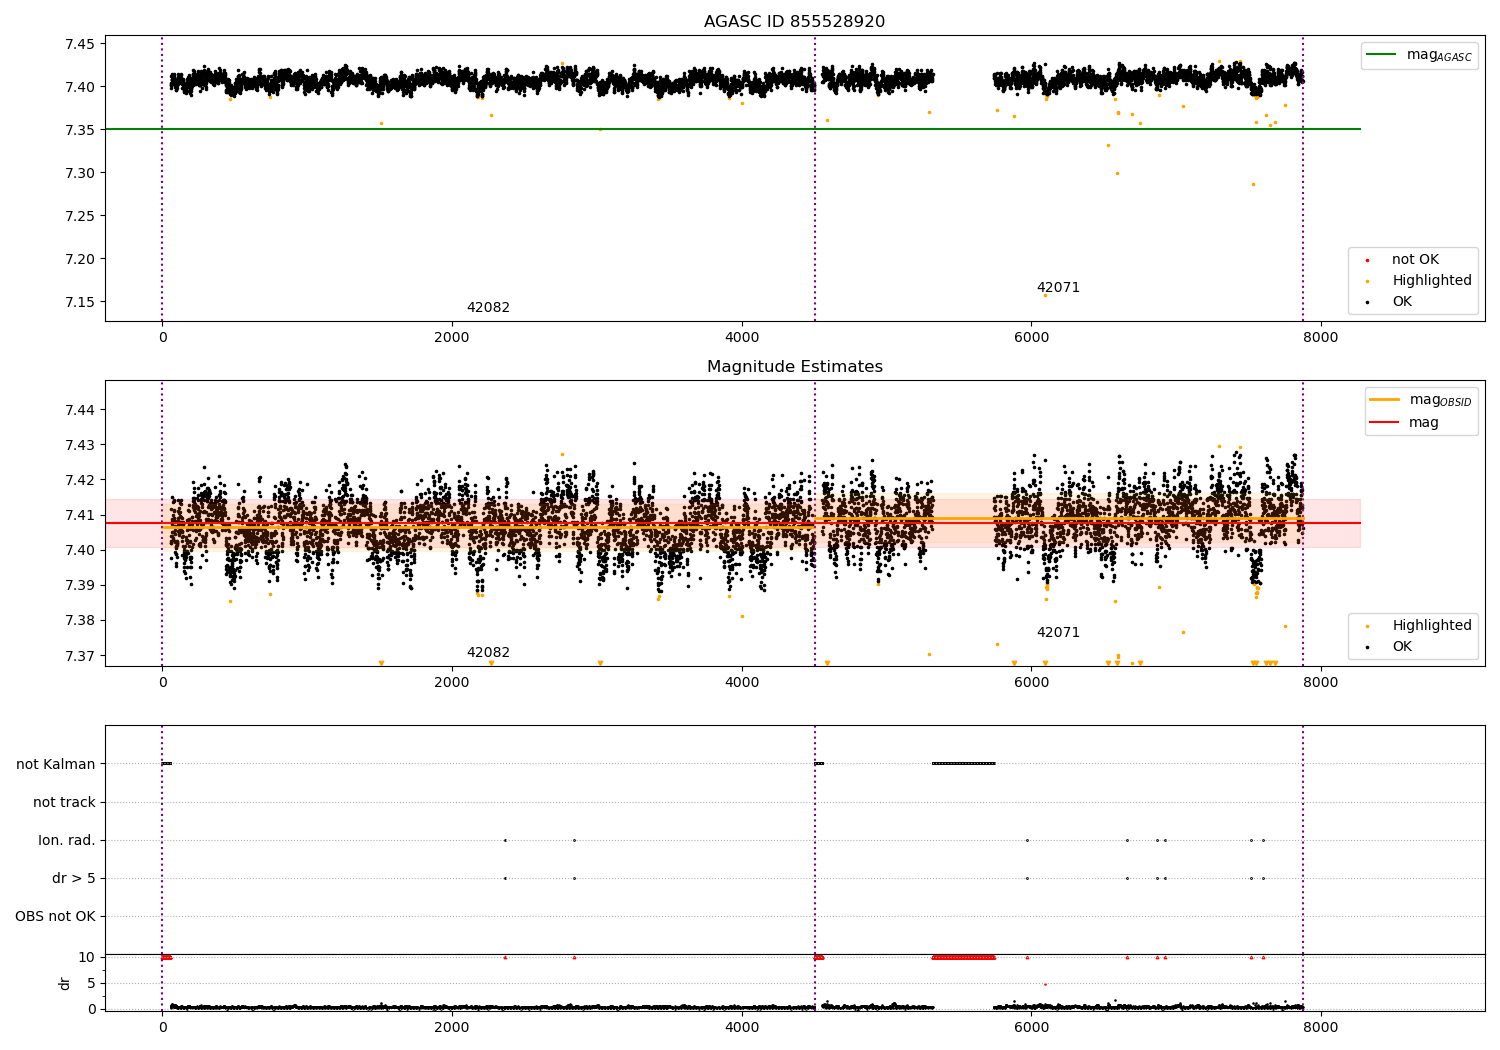Select obsid label 42082 in top plot

click(x=488, y=308)
